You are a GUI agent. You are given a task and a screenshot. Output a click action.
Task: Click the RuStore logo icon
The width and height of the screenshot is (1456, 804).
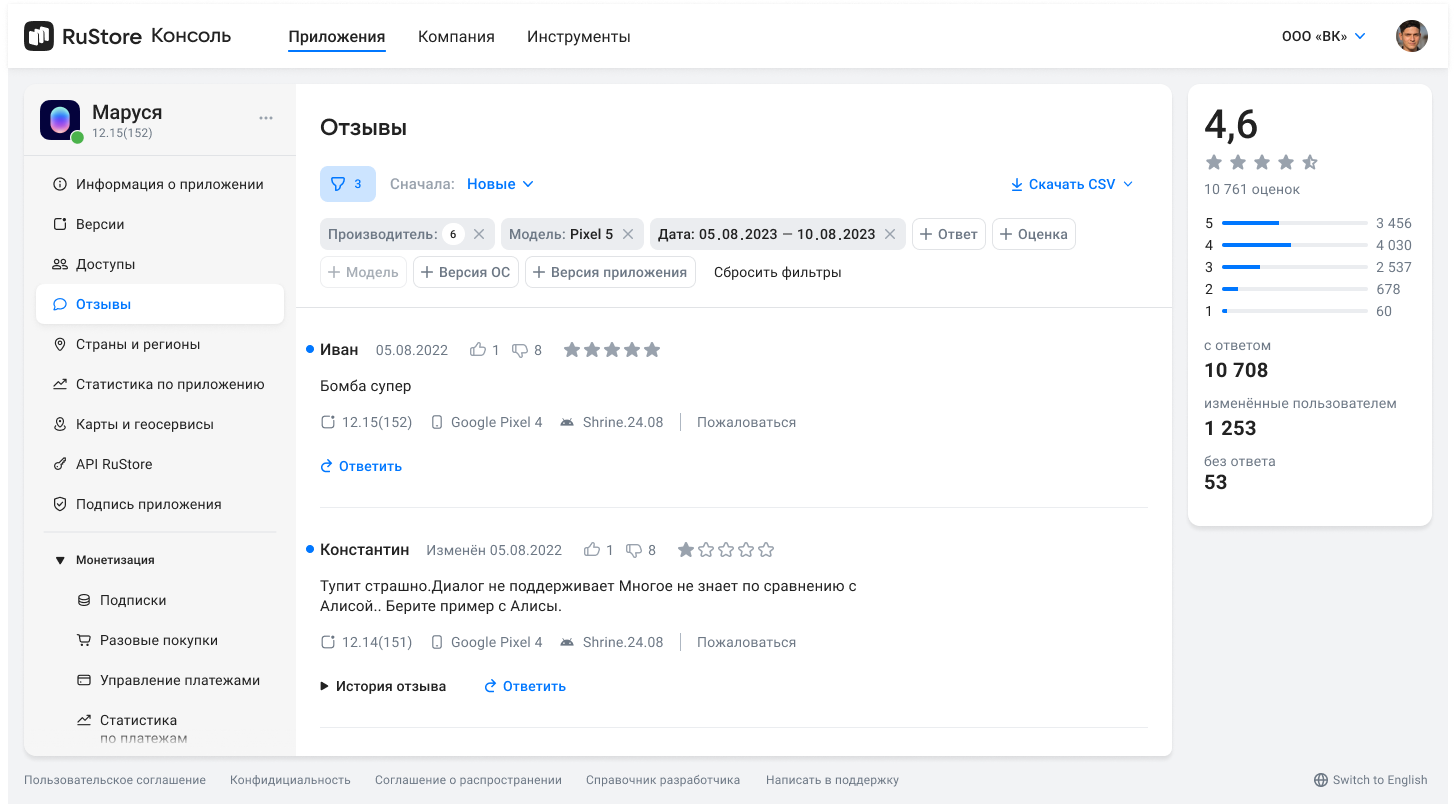coord(39,37)
